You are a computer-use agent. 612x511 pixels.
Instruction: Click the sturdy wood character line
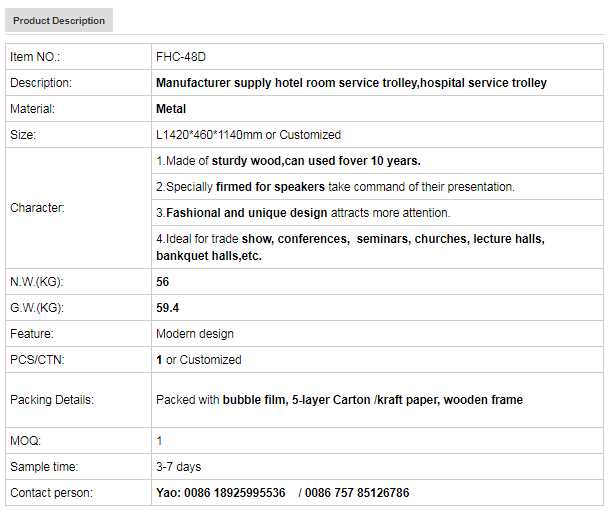pos(288,161)
